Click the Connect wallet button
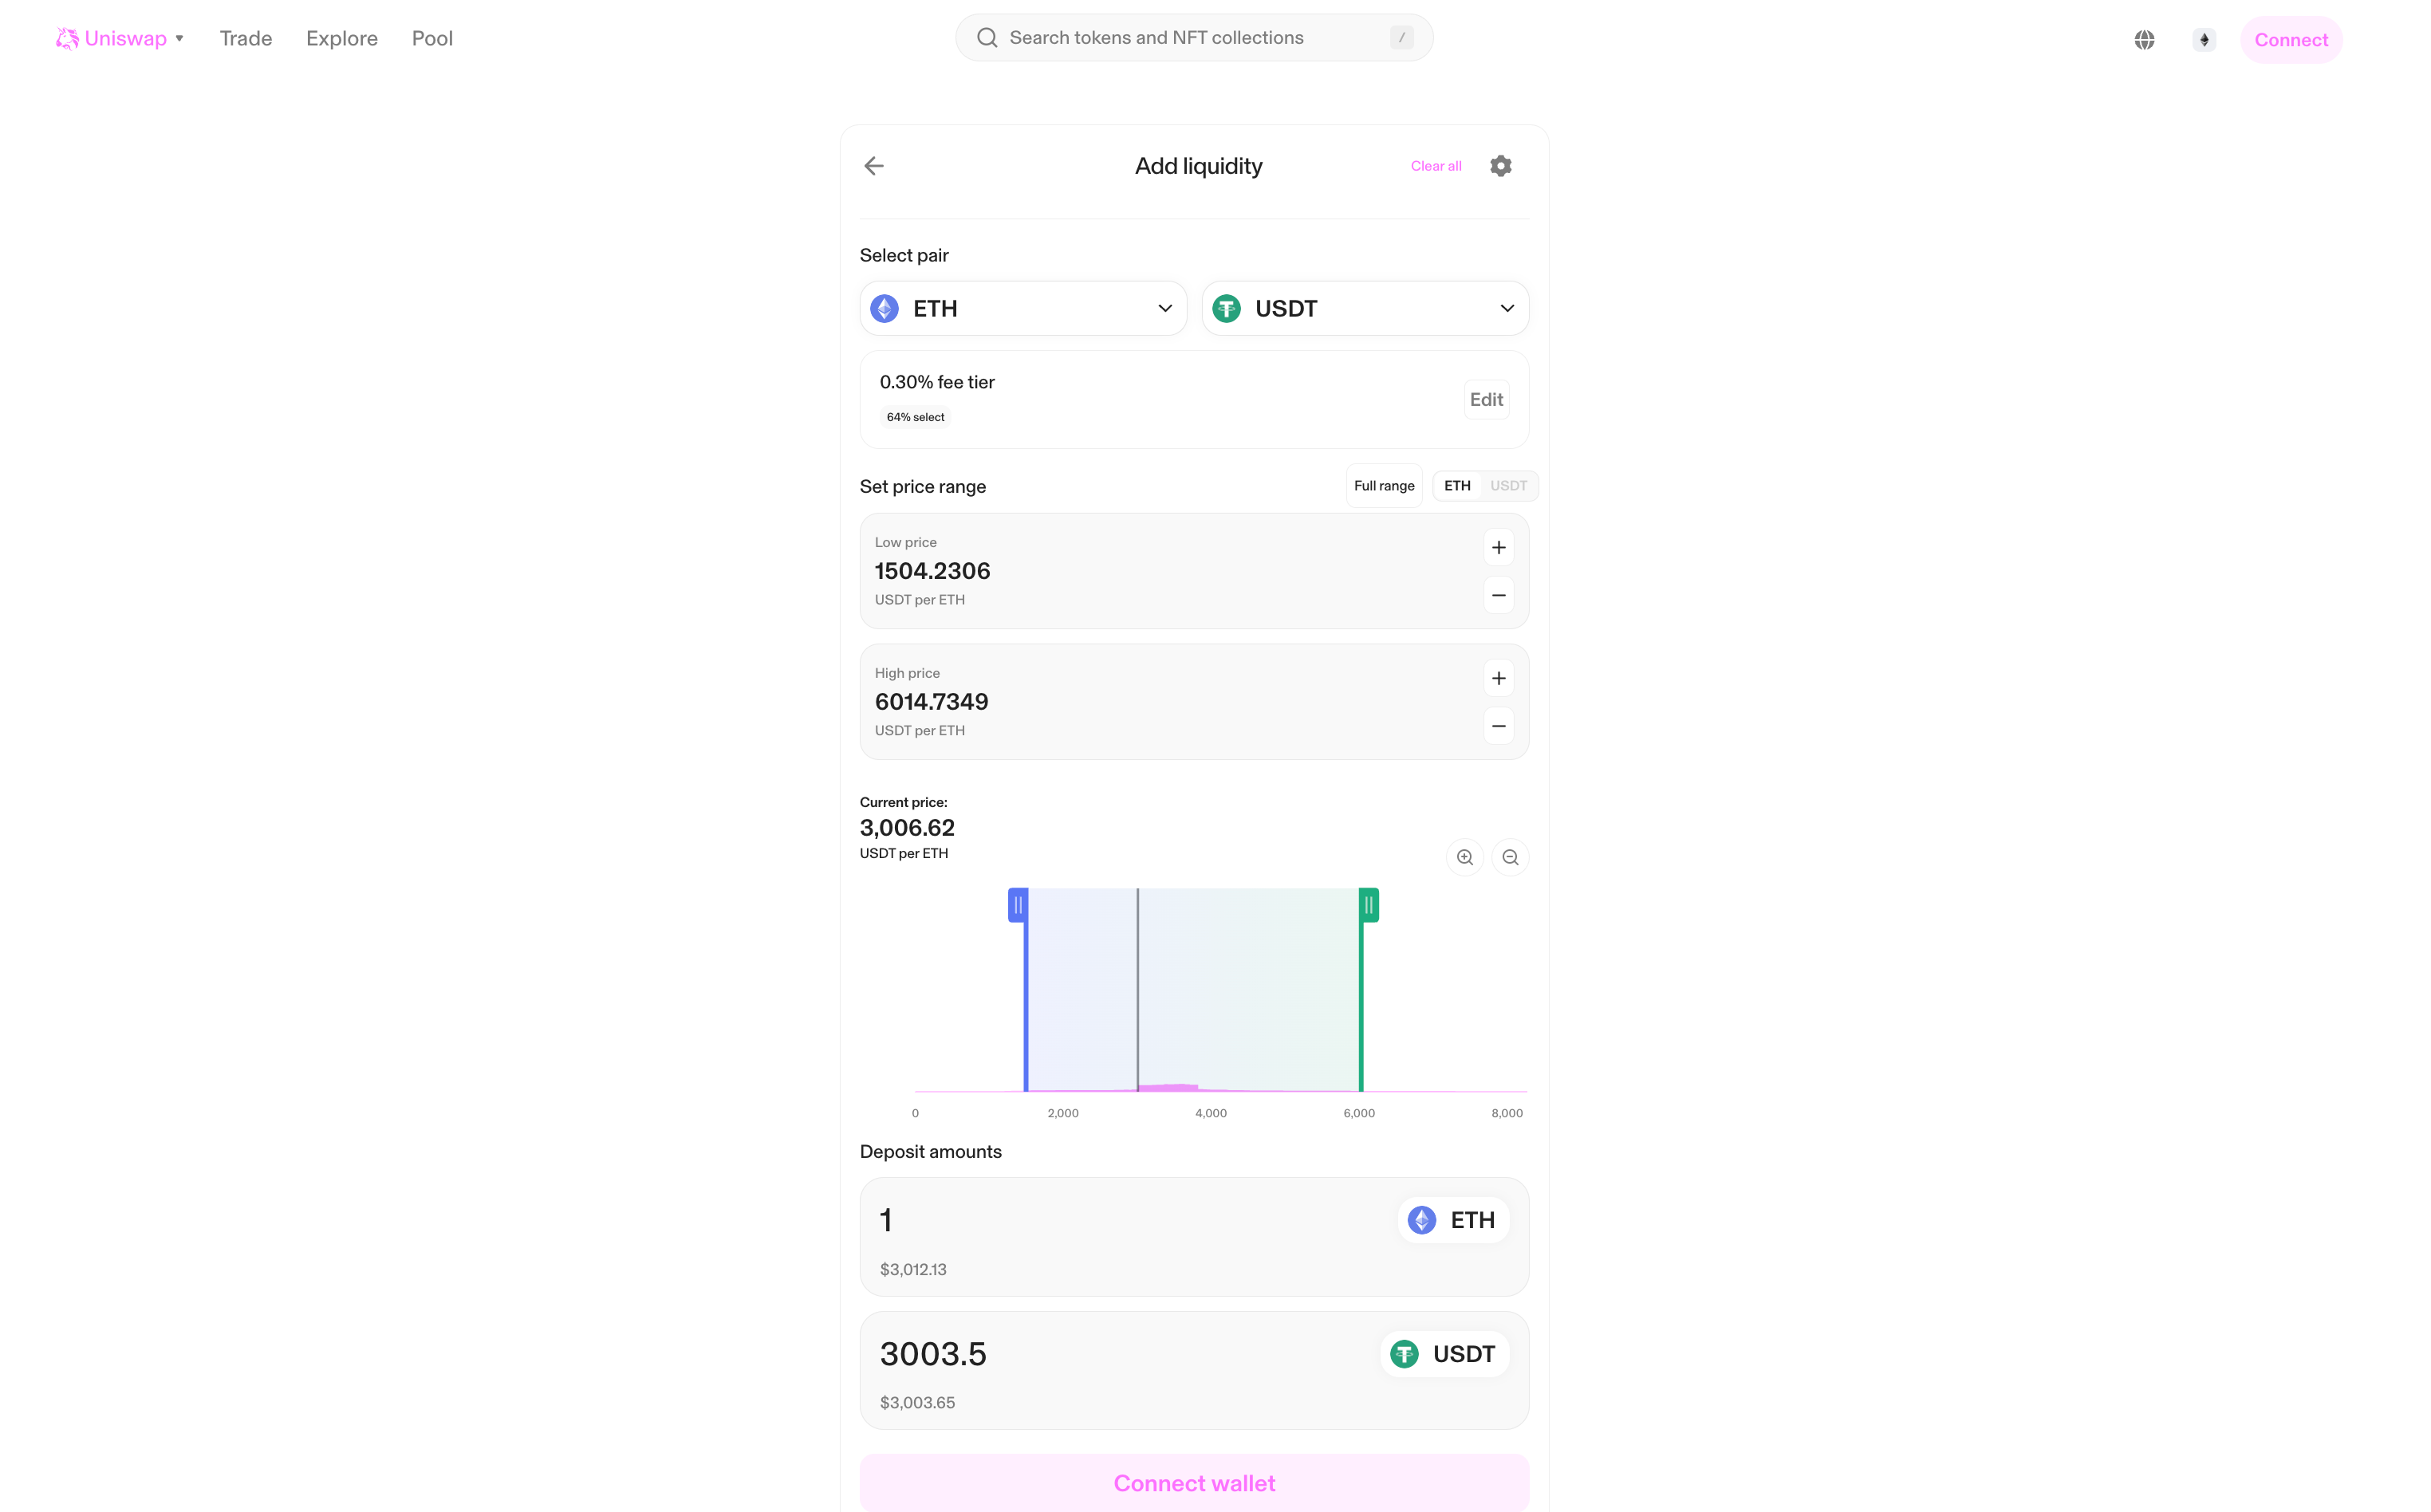The width and height of the screenshot is (2431, 1512). [x=1194, y=1483]
